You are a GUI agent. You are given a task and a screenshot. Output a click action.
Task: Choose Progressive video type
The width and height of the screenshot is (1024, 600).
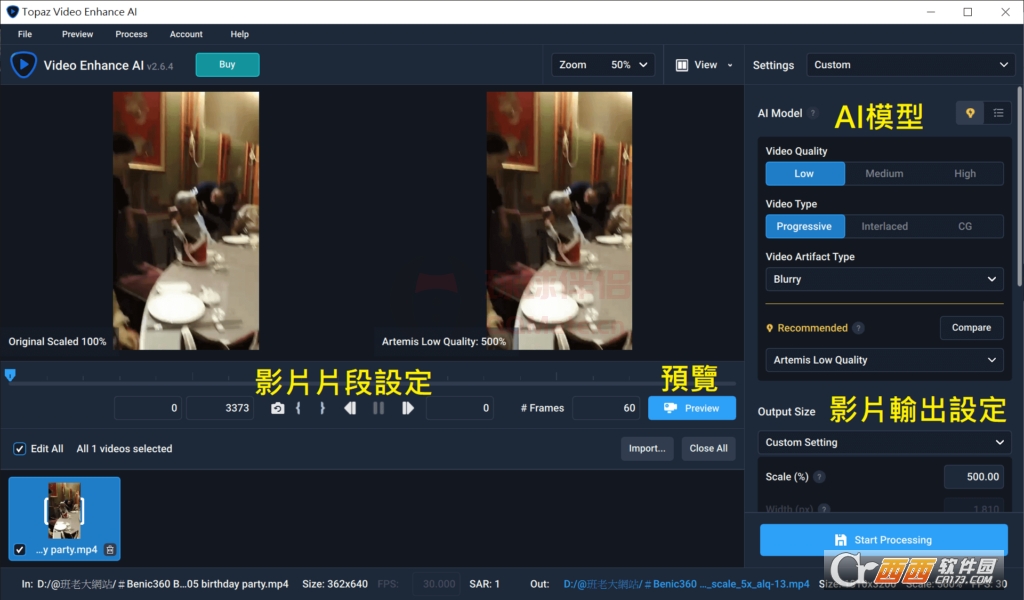coord(805,227)
